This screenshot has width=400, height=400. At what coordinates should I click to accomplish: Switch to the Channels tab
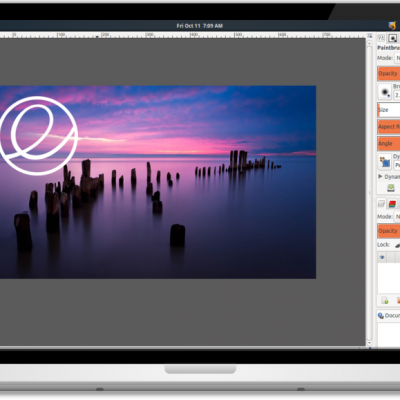pos(392,204)
